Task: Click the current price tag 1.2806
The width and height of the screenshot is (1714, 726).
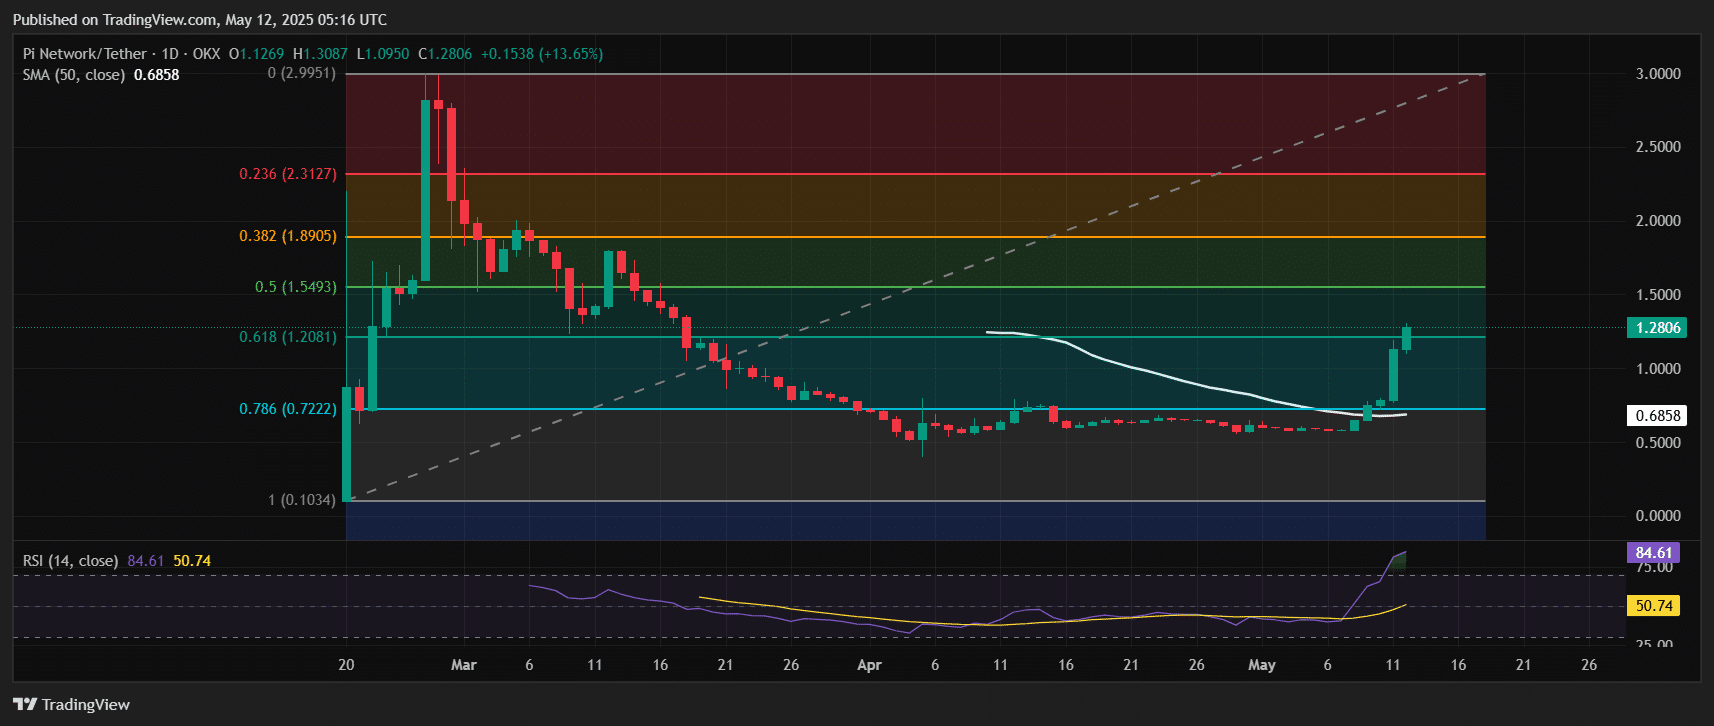Action: [1657, 328]
